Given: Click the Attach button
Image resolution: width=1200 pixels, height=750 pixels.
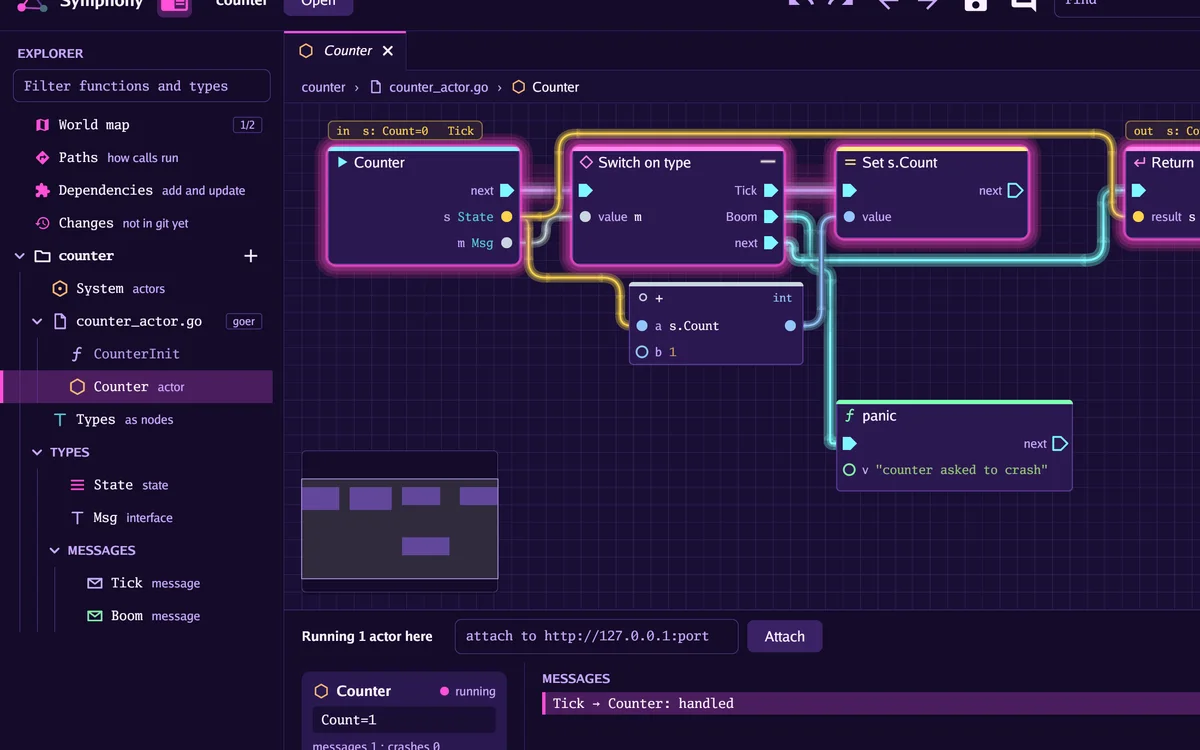Looking at the screenshot, I should [x=785, y=636].
